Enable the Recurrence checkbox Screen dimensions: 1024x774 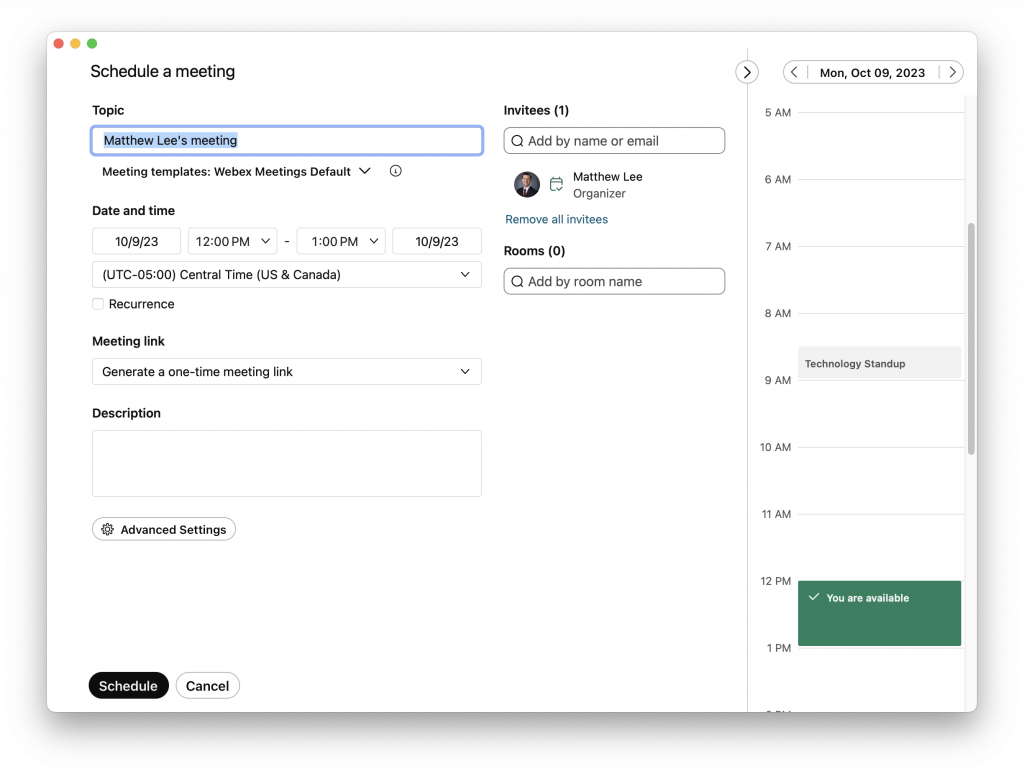pos(98,304)
